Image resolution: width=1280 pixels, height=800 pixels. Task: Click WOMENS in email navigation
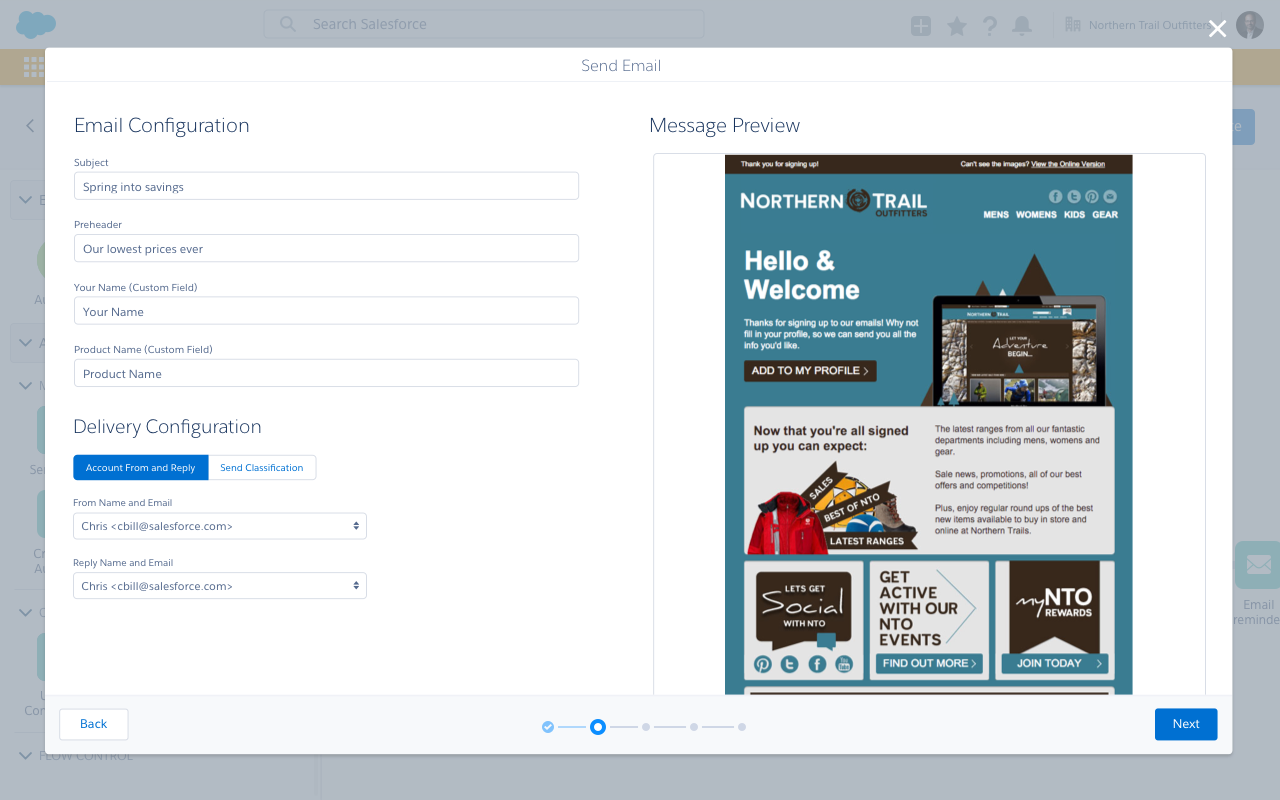click(x=1036, y=215)
